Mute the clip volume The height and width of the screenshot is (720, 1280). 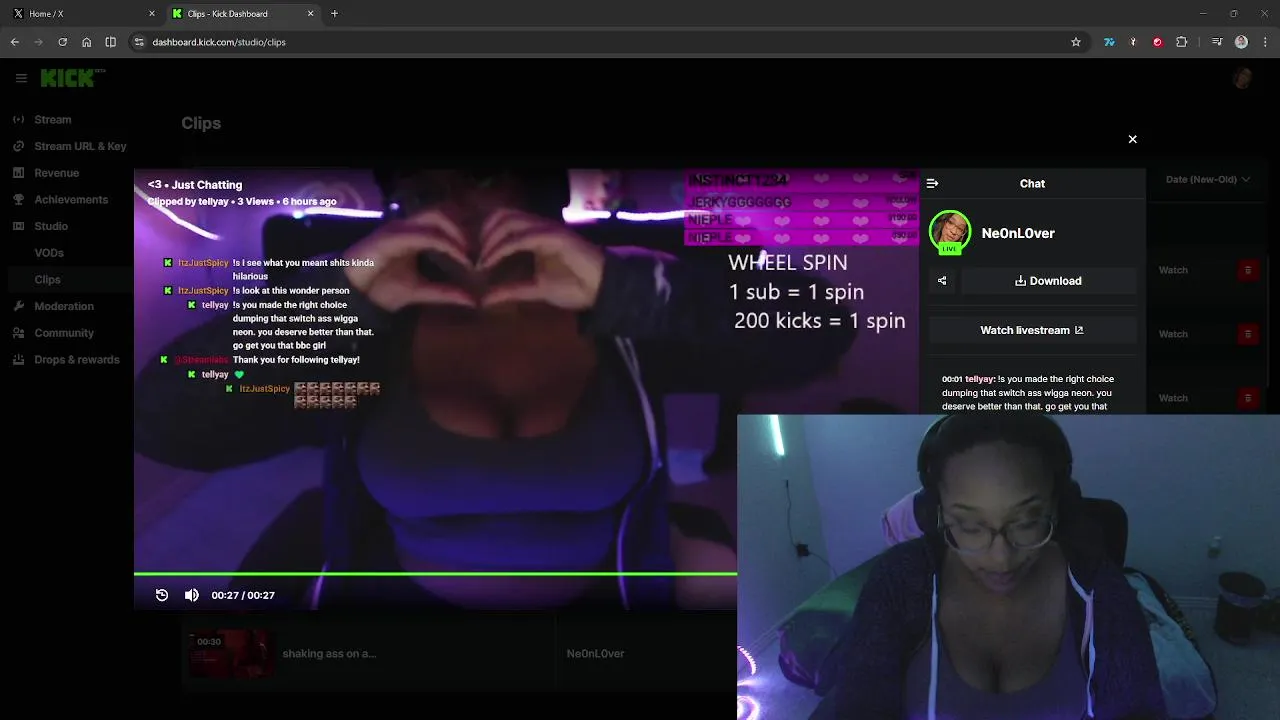[192, 595]
